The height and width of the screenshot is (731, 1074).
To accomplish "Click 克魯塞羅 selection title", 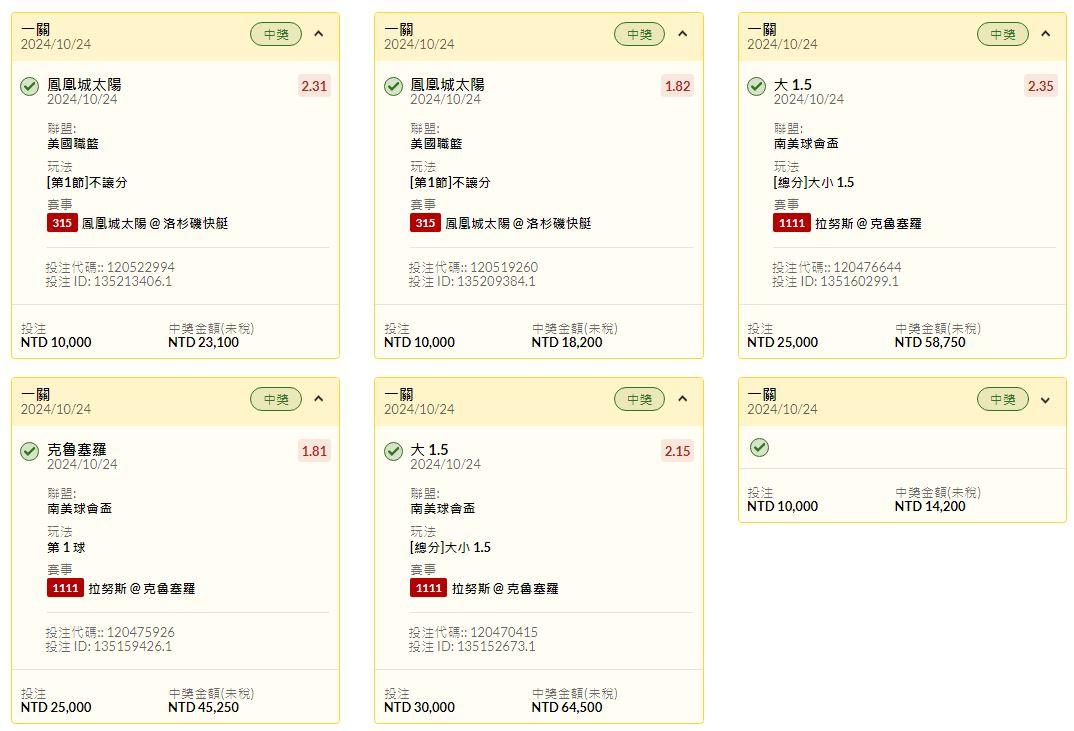I will tap(77, 449).
